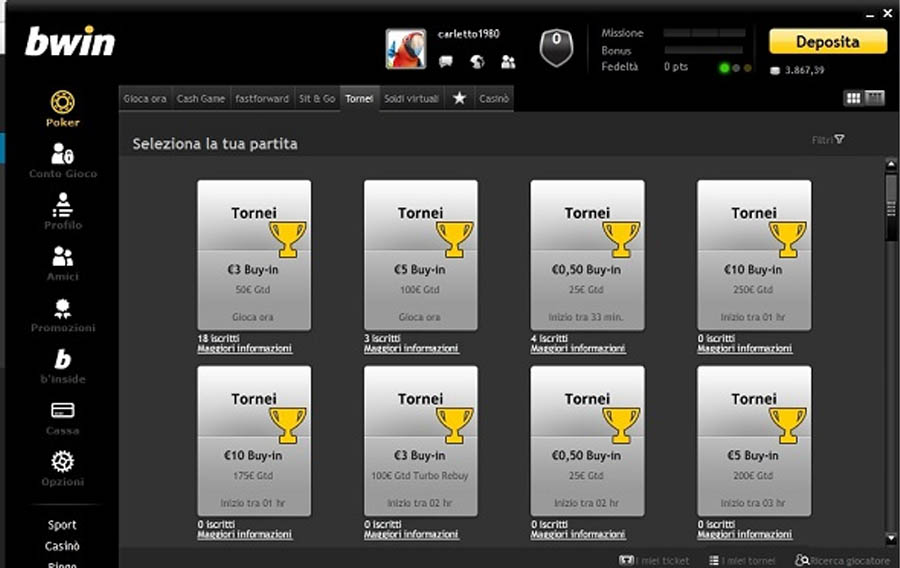Click the balance amount 3.867,39
This screenshot has height=568, width=900.
(x=804, y=70)
